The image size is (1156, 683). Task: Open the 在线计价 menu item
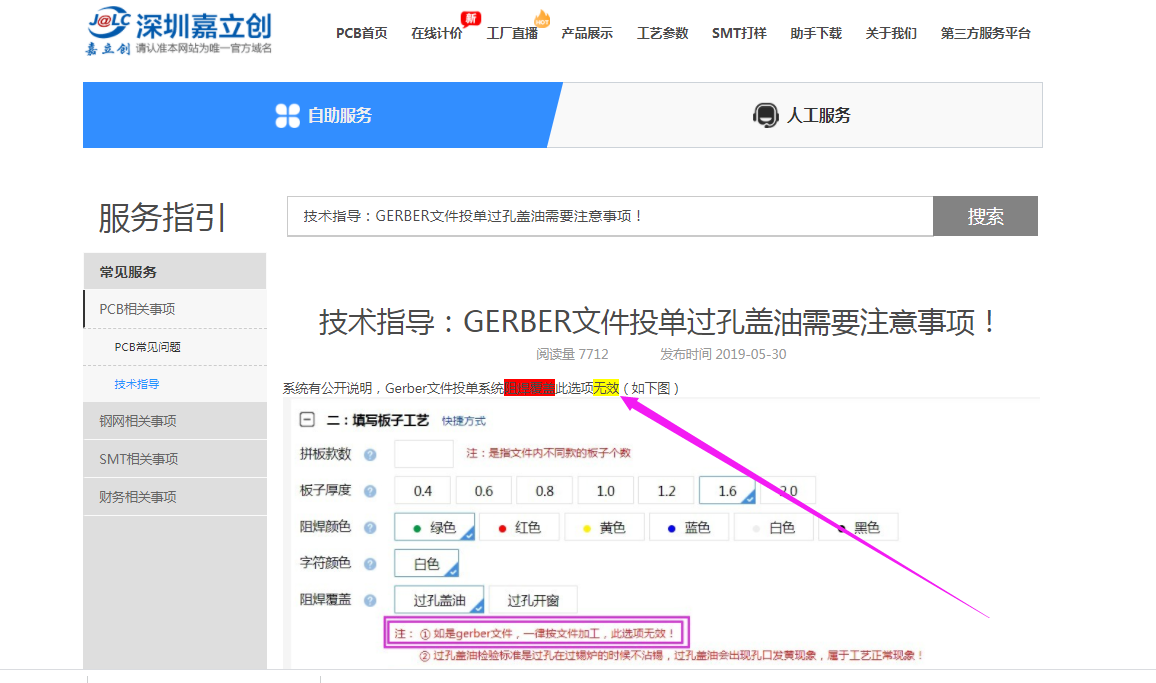point(436,33)
